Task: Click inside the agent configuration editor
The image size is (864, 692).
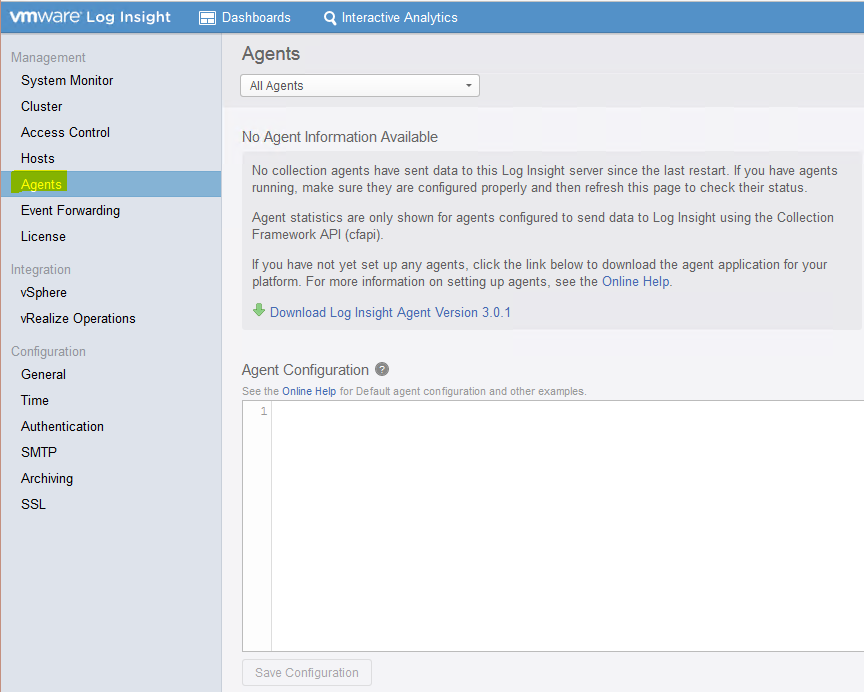Action: tap(568, 526)
